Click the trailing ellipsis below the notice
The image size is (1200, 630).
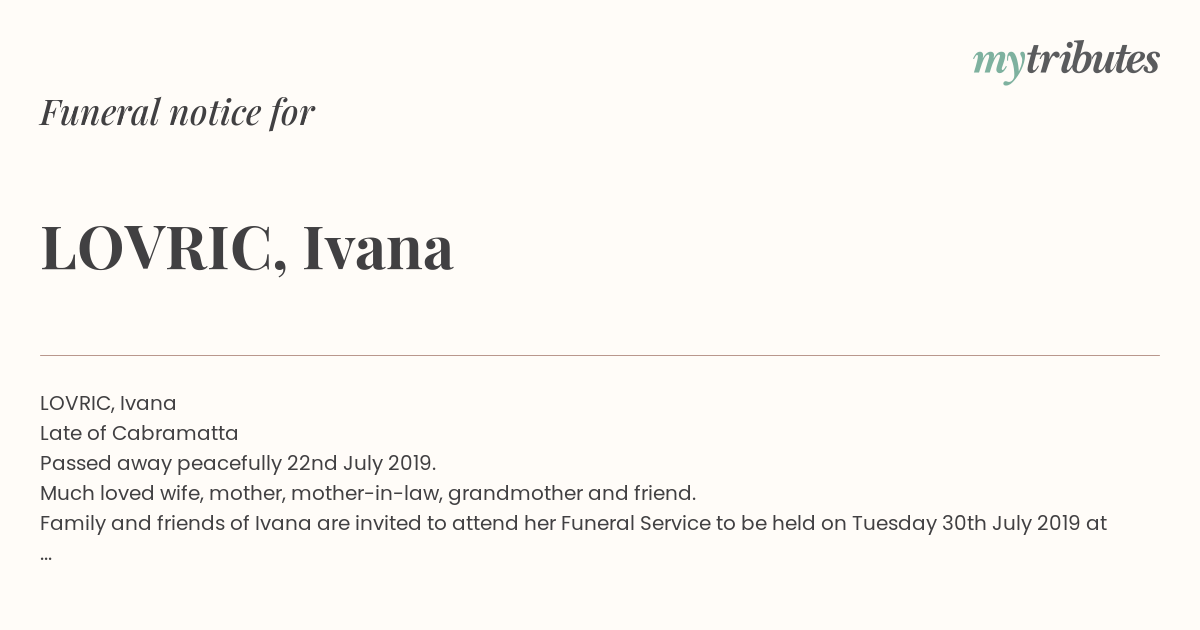pyautogui.click(x=46, y=555)
